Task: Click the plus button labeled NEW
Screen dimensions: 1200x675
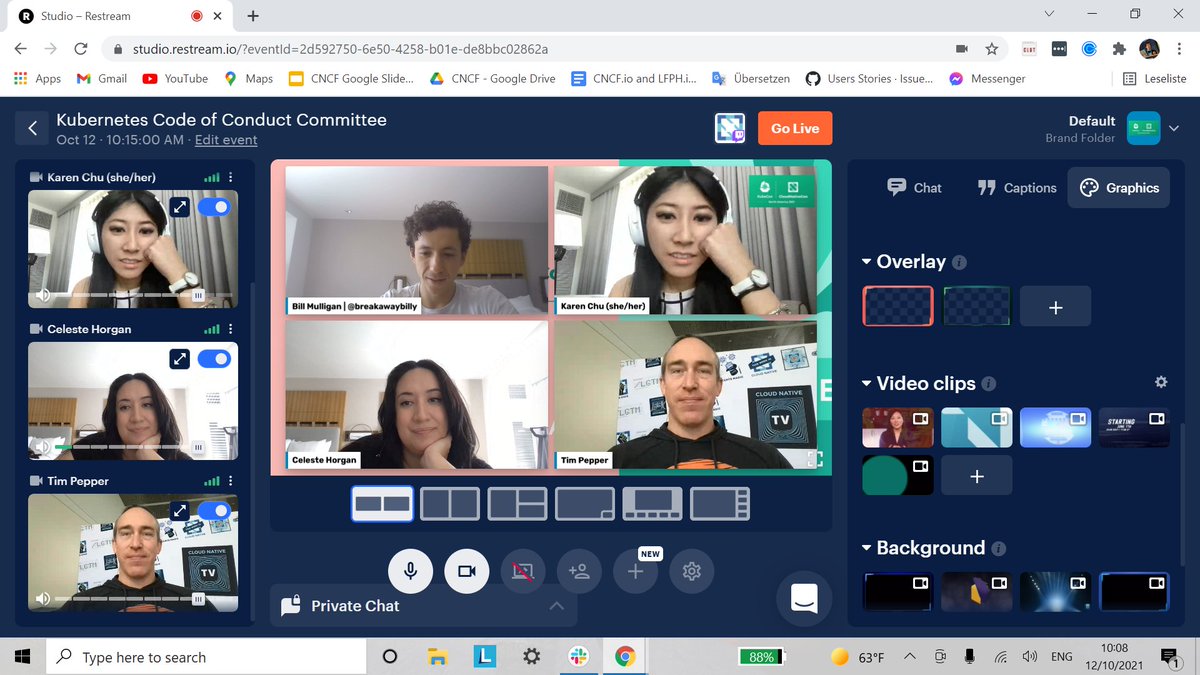Action: click(635, 571)
